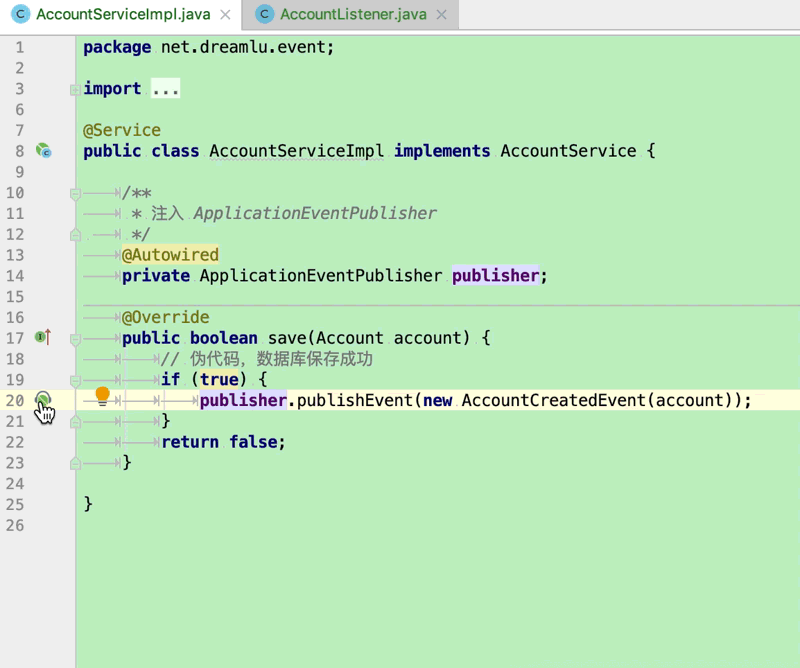Collapse the Javadoc comment at line 10
This screenshot has width=800, height=668.
click(x=75, y=193)
